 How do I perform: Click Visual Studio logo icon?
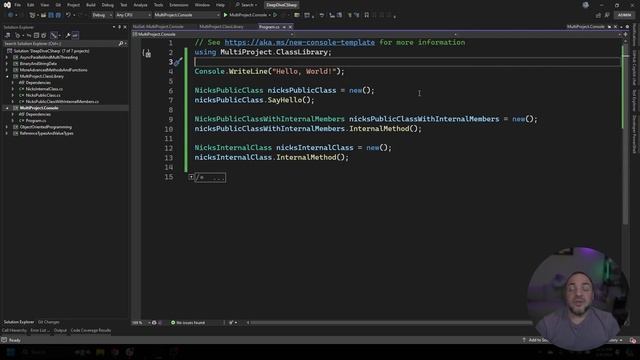[7, 5]
